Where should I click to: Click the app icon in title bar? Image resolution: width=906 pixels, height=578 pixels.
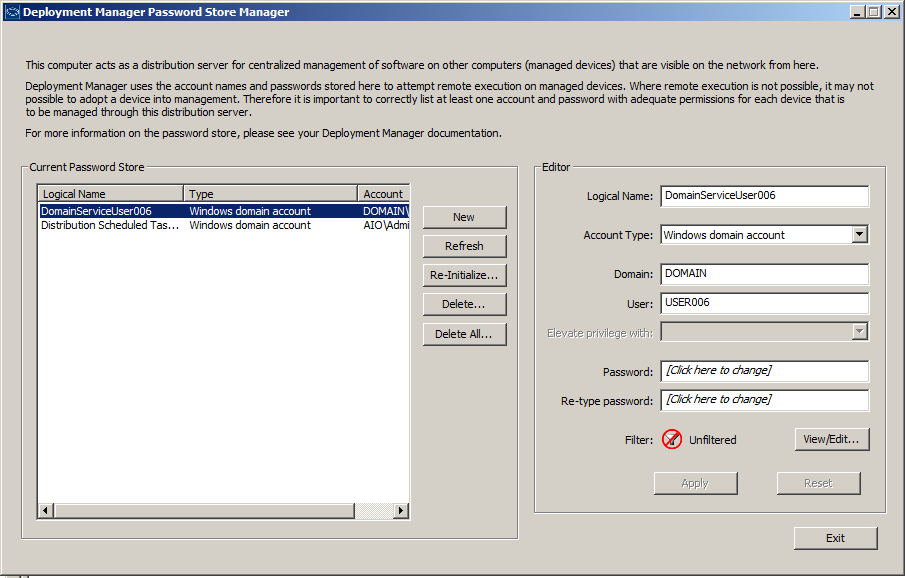[11, 12]
